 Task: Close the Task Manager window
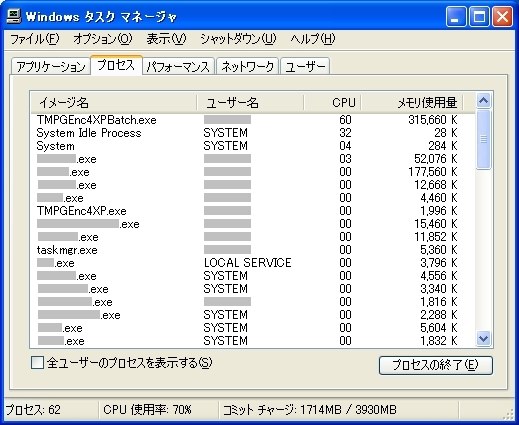pyautogui.click(x=502, y=16)
